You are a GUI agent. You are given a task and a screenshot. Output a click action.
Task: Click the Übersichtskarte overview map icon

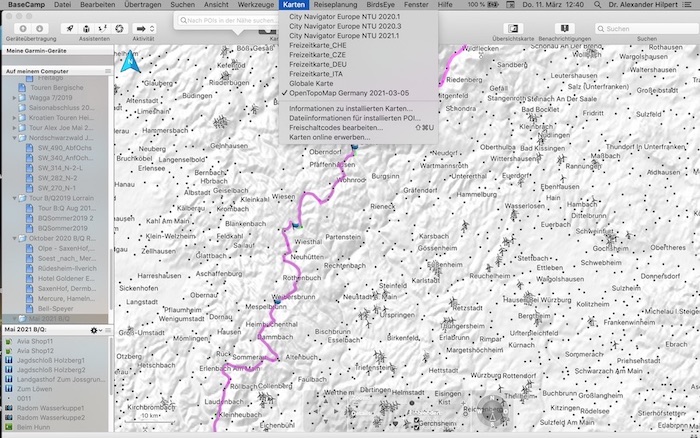click(x=512, y=28)
